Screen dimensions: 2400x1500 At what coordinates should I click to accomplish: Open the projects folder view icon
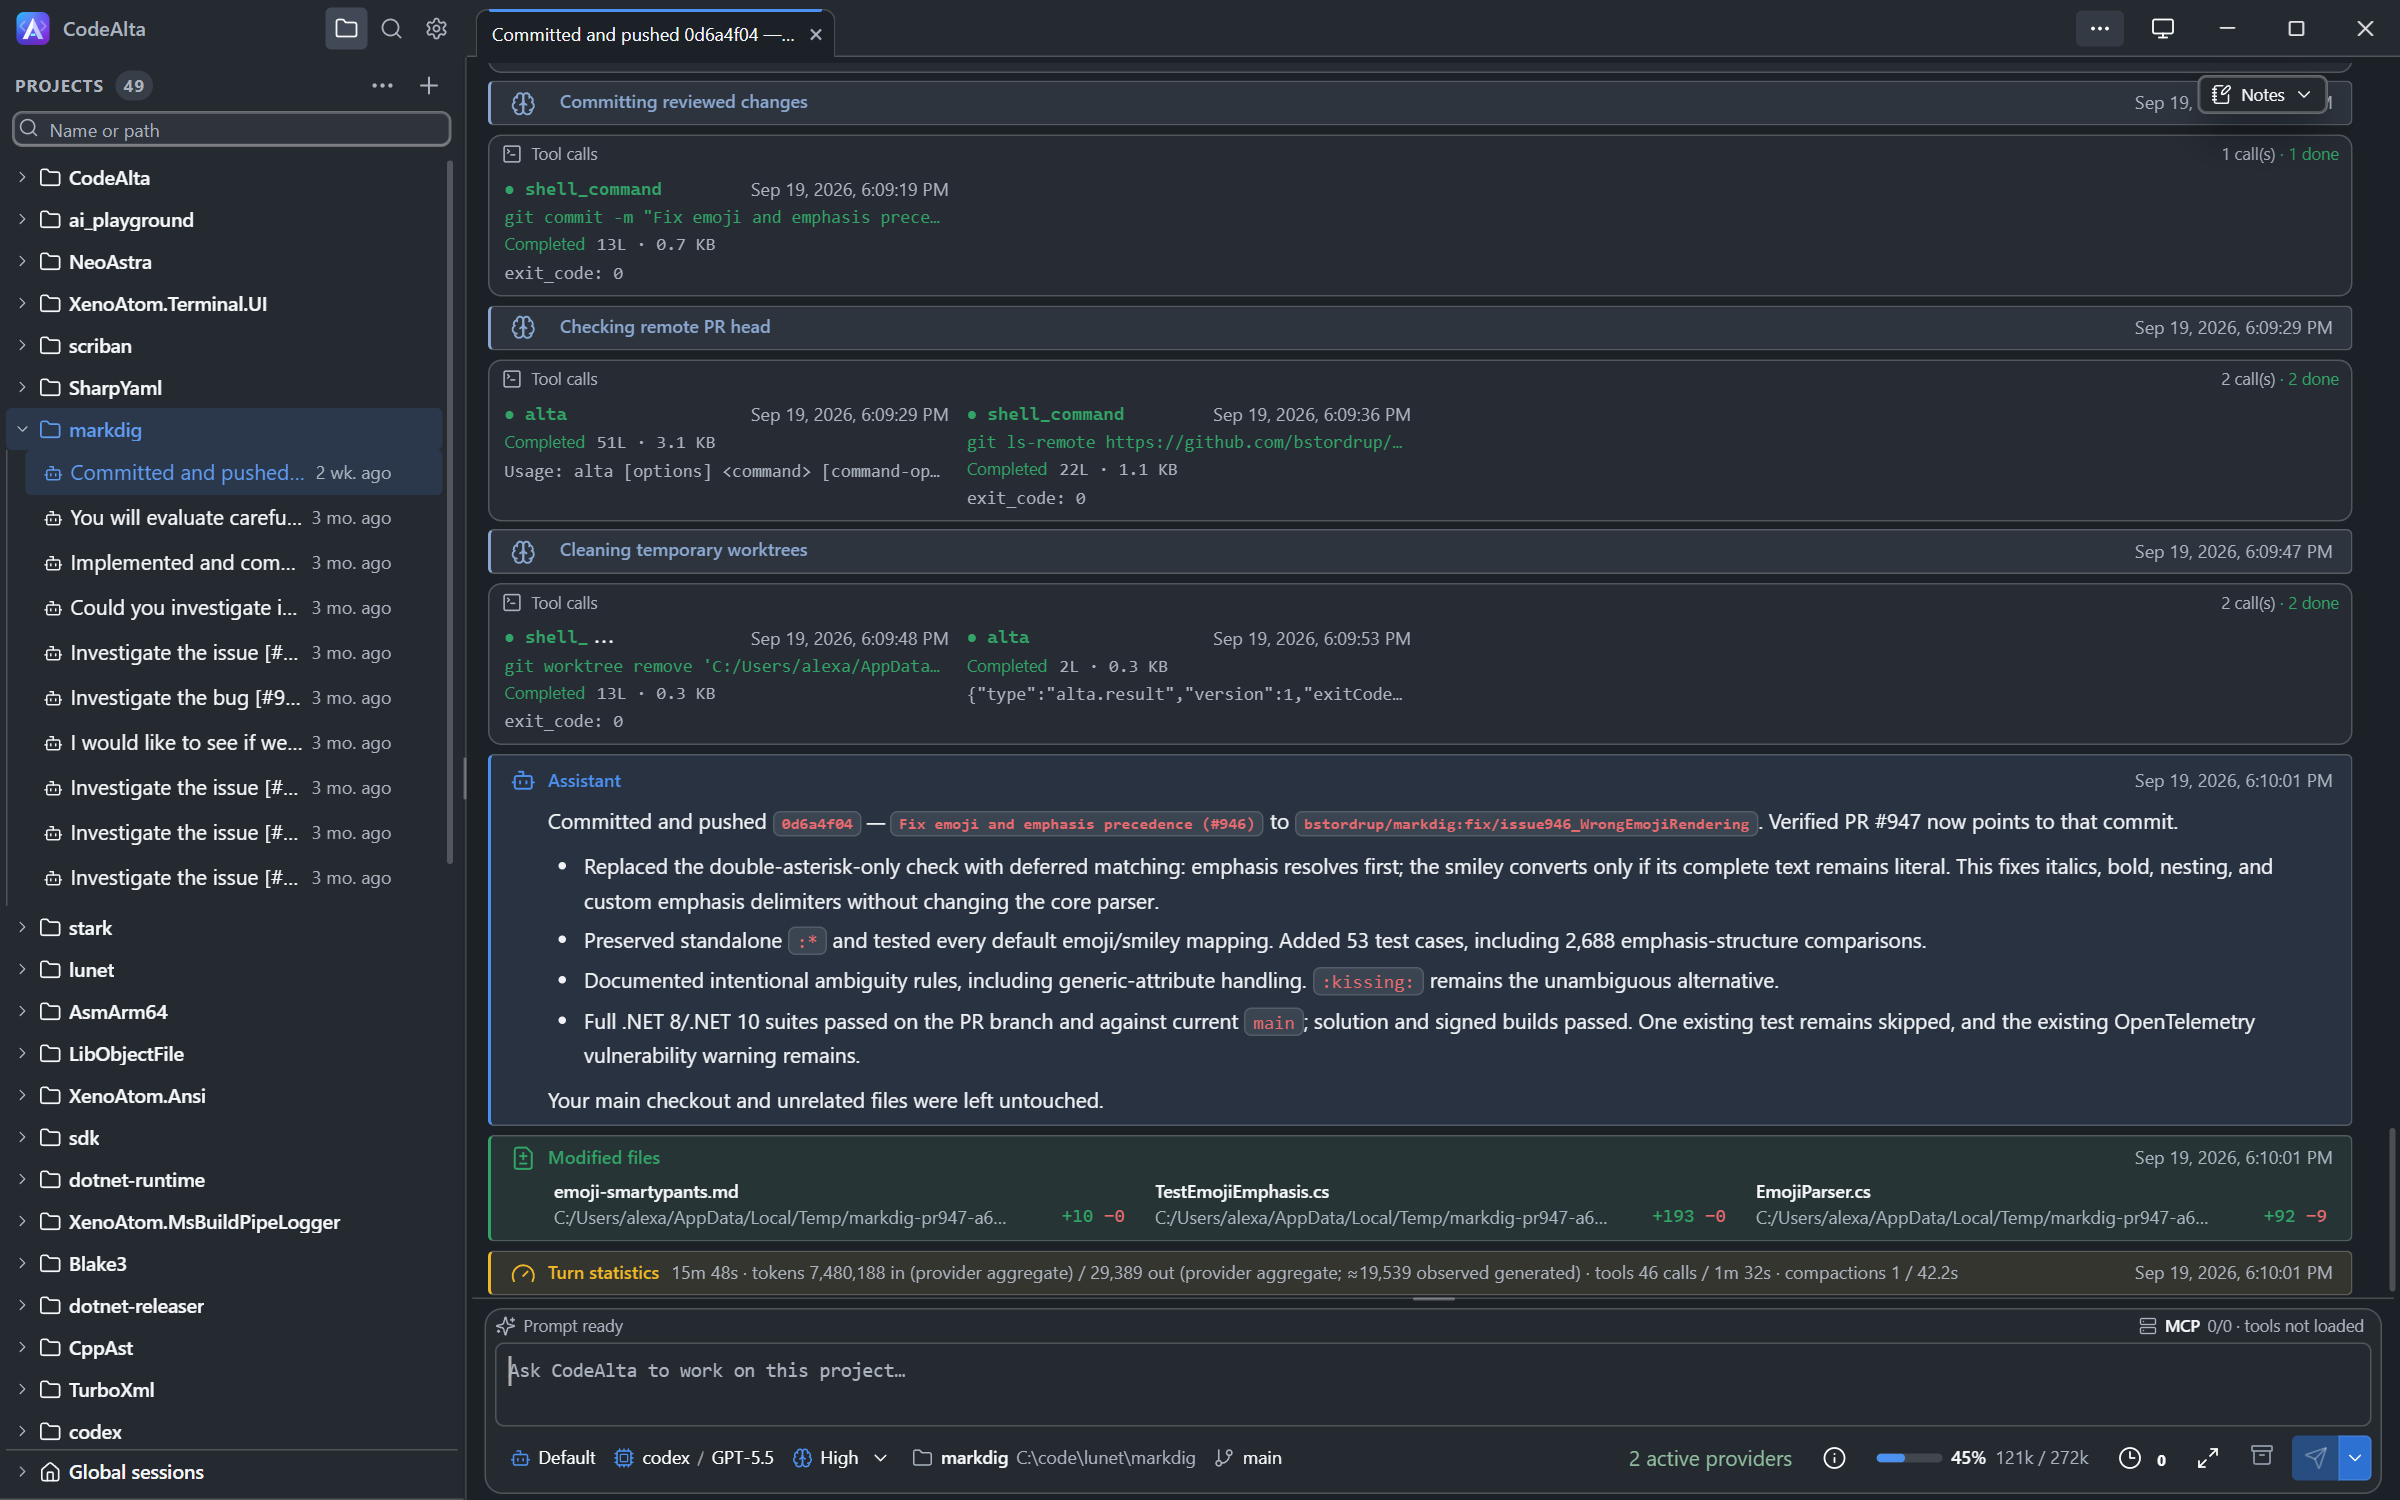point(346,29)
